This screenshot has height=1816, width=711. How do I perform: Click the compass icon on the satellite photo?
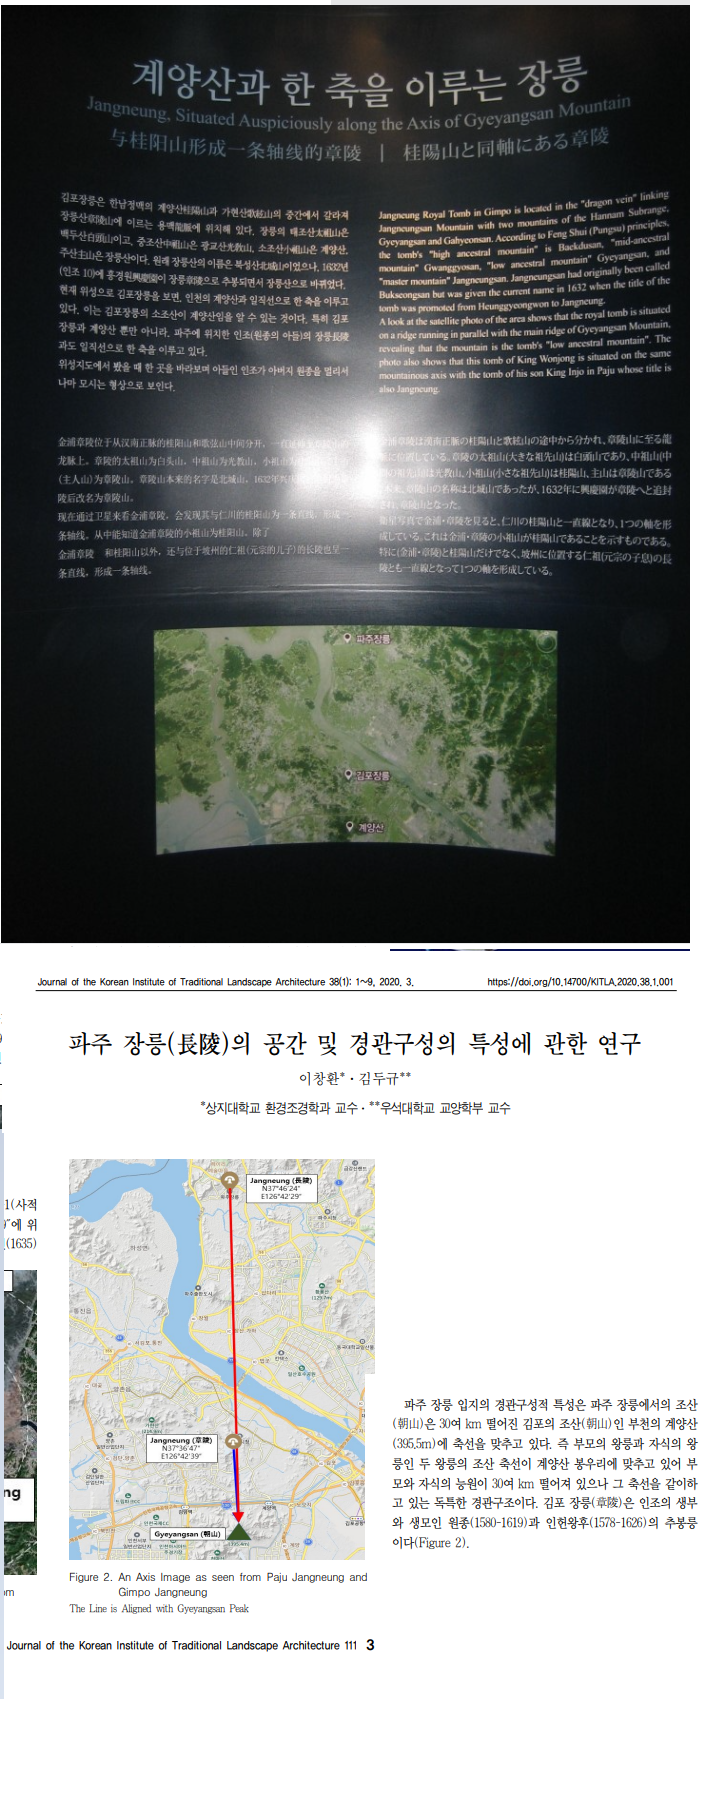(x=172, y=647)
